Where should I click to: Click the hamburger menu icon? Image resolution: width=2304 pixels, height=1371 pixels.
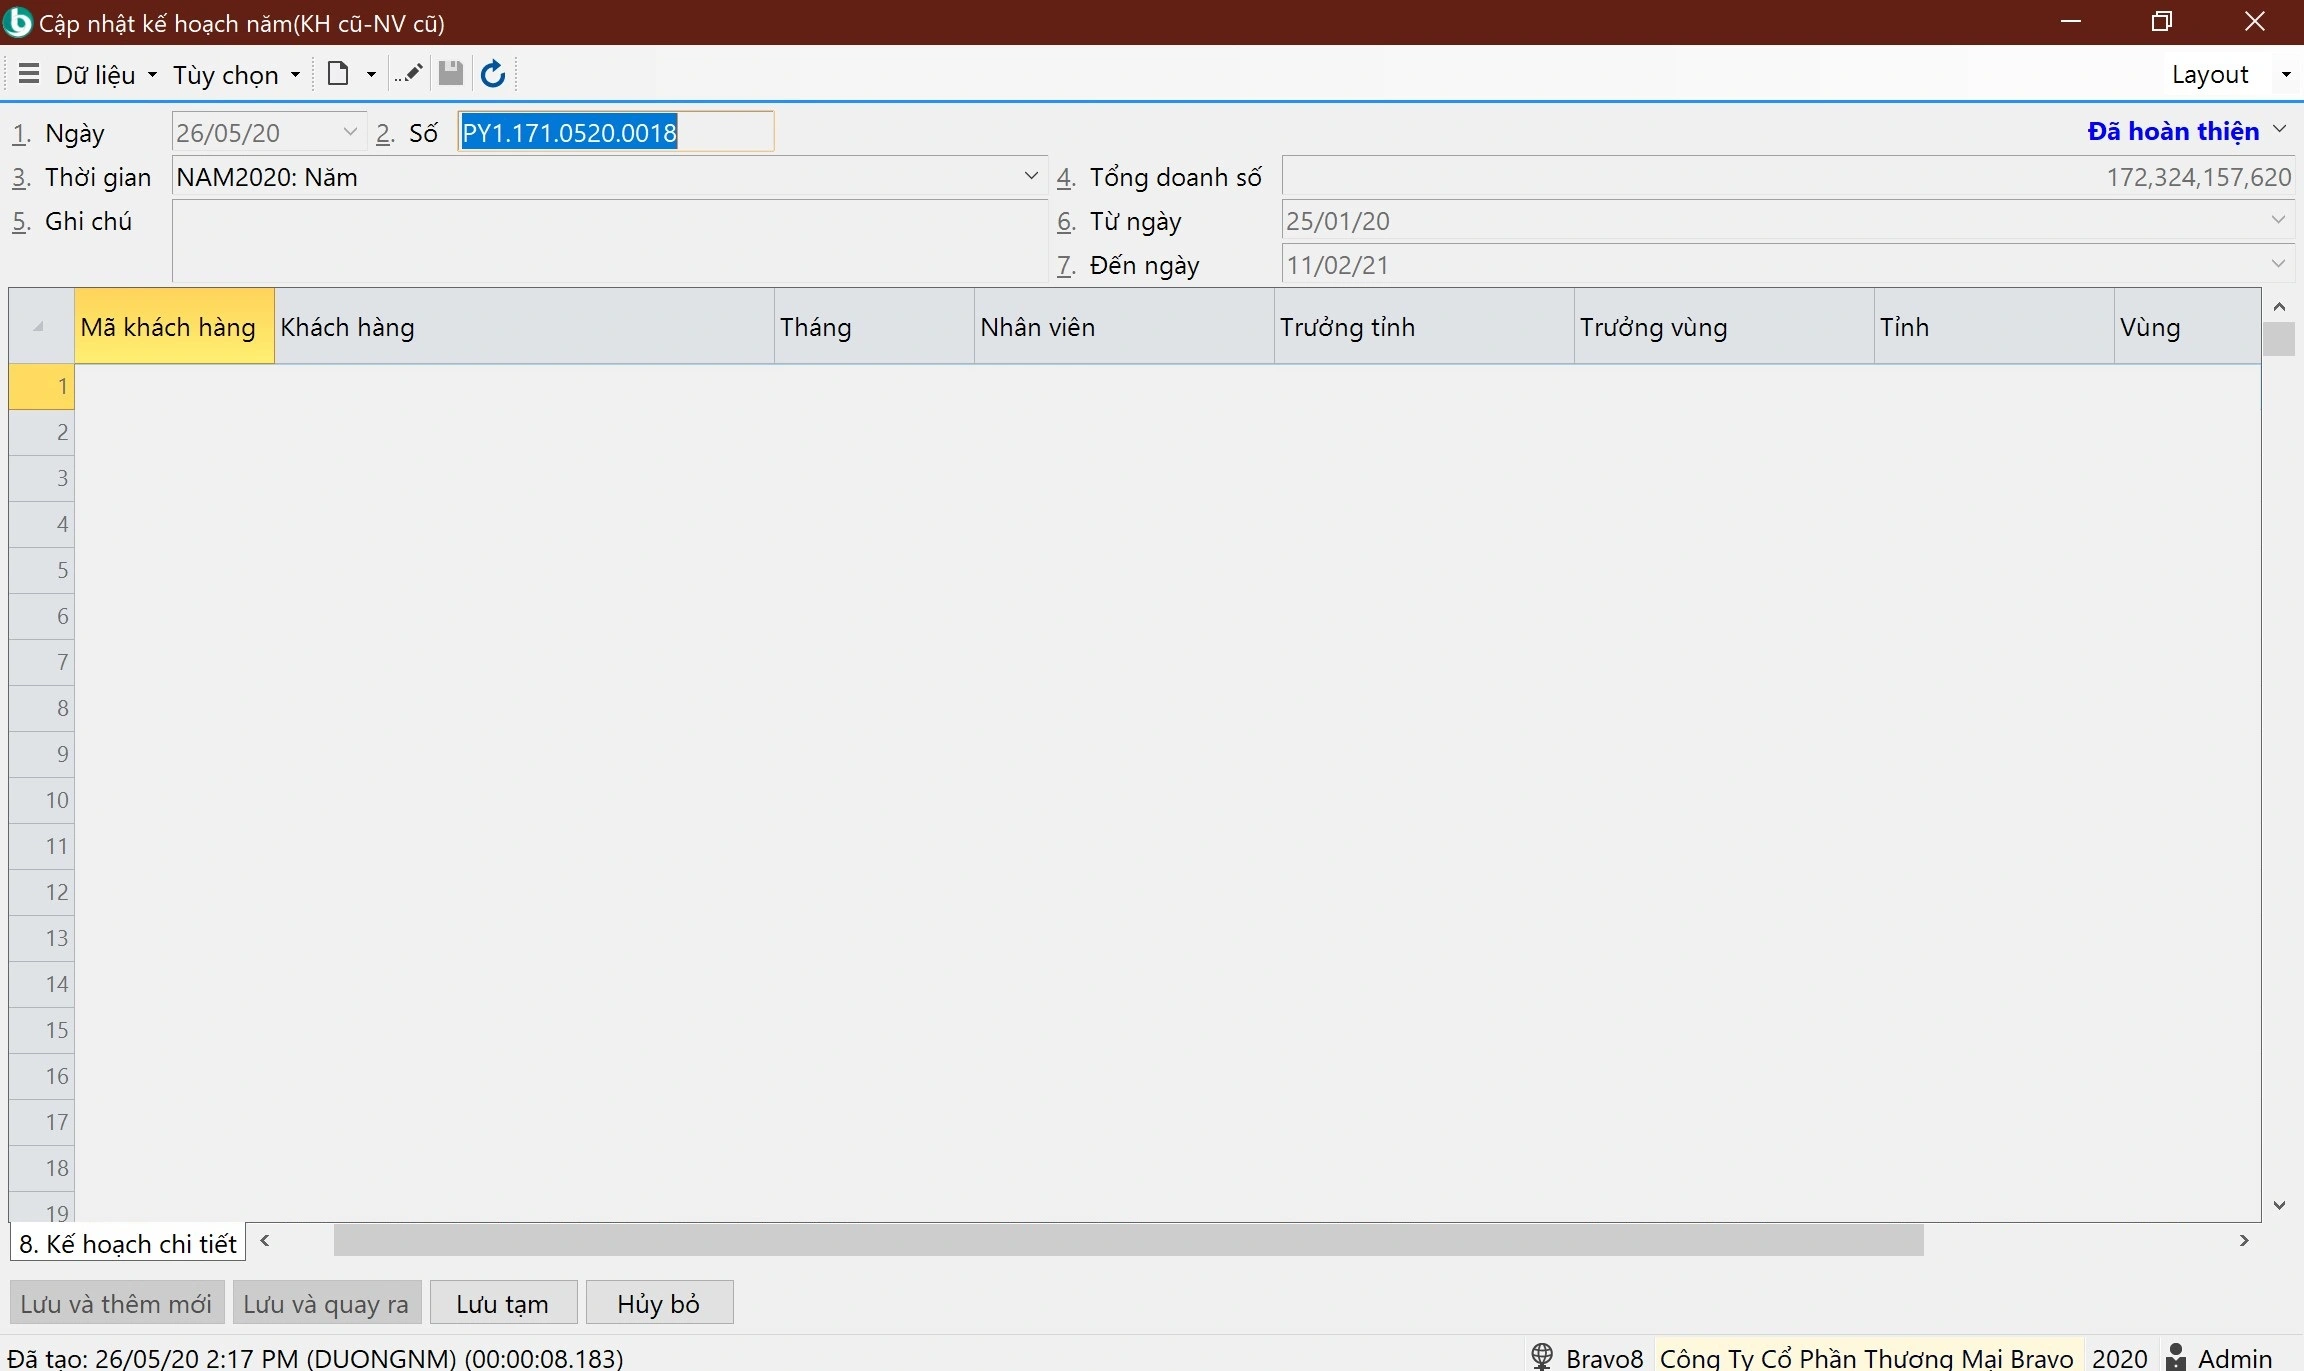click(28, 74)
